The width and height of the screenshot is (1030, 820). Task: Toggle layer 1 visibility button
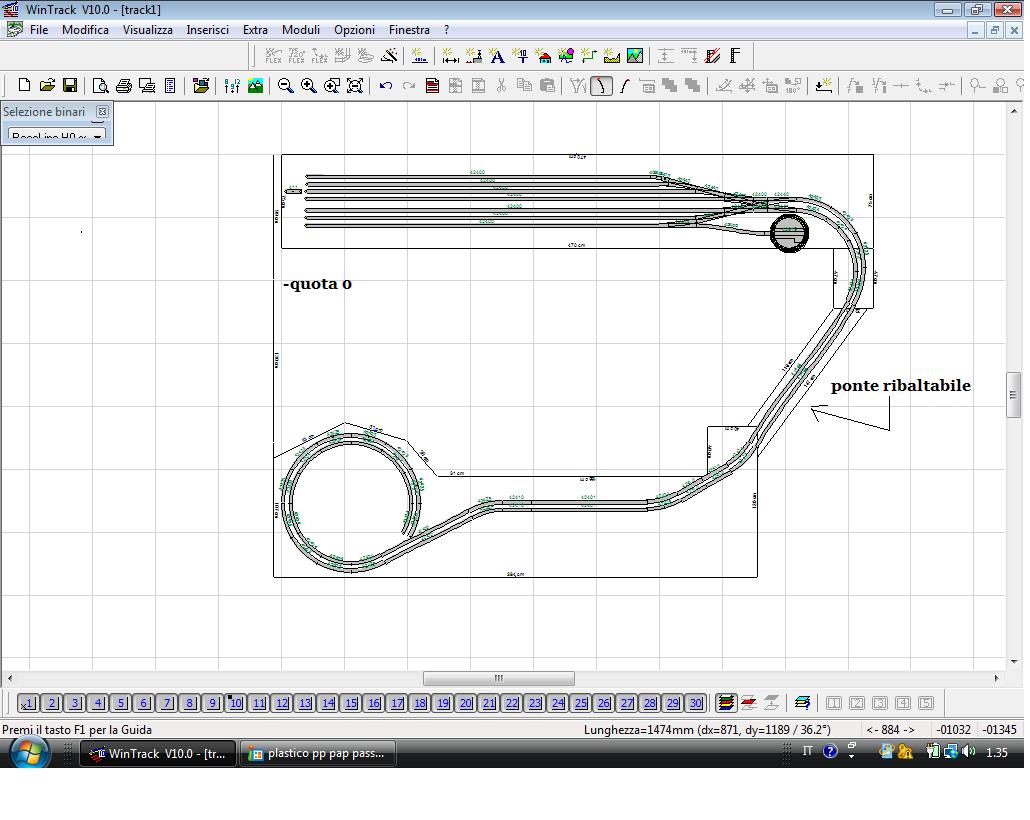(x=28, y=703)
